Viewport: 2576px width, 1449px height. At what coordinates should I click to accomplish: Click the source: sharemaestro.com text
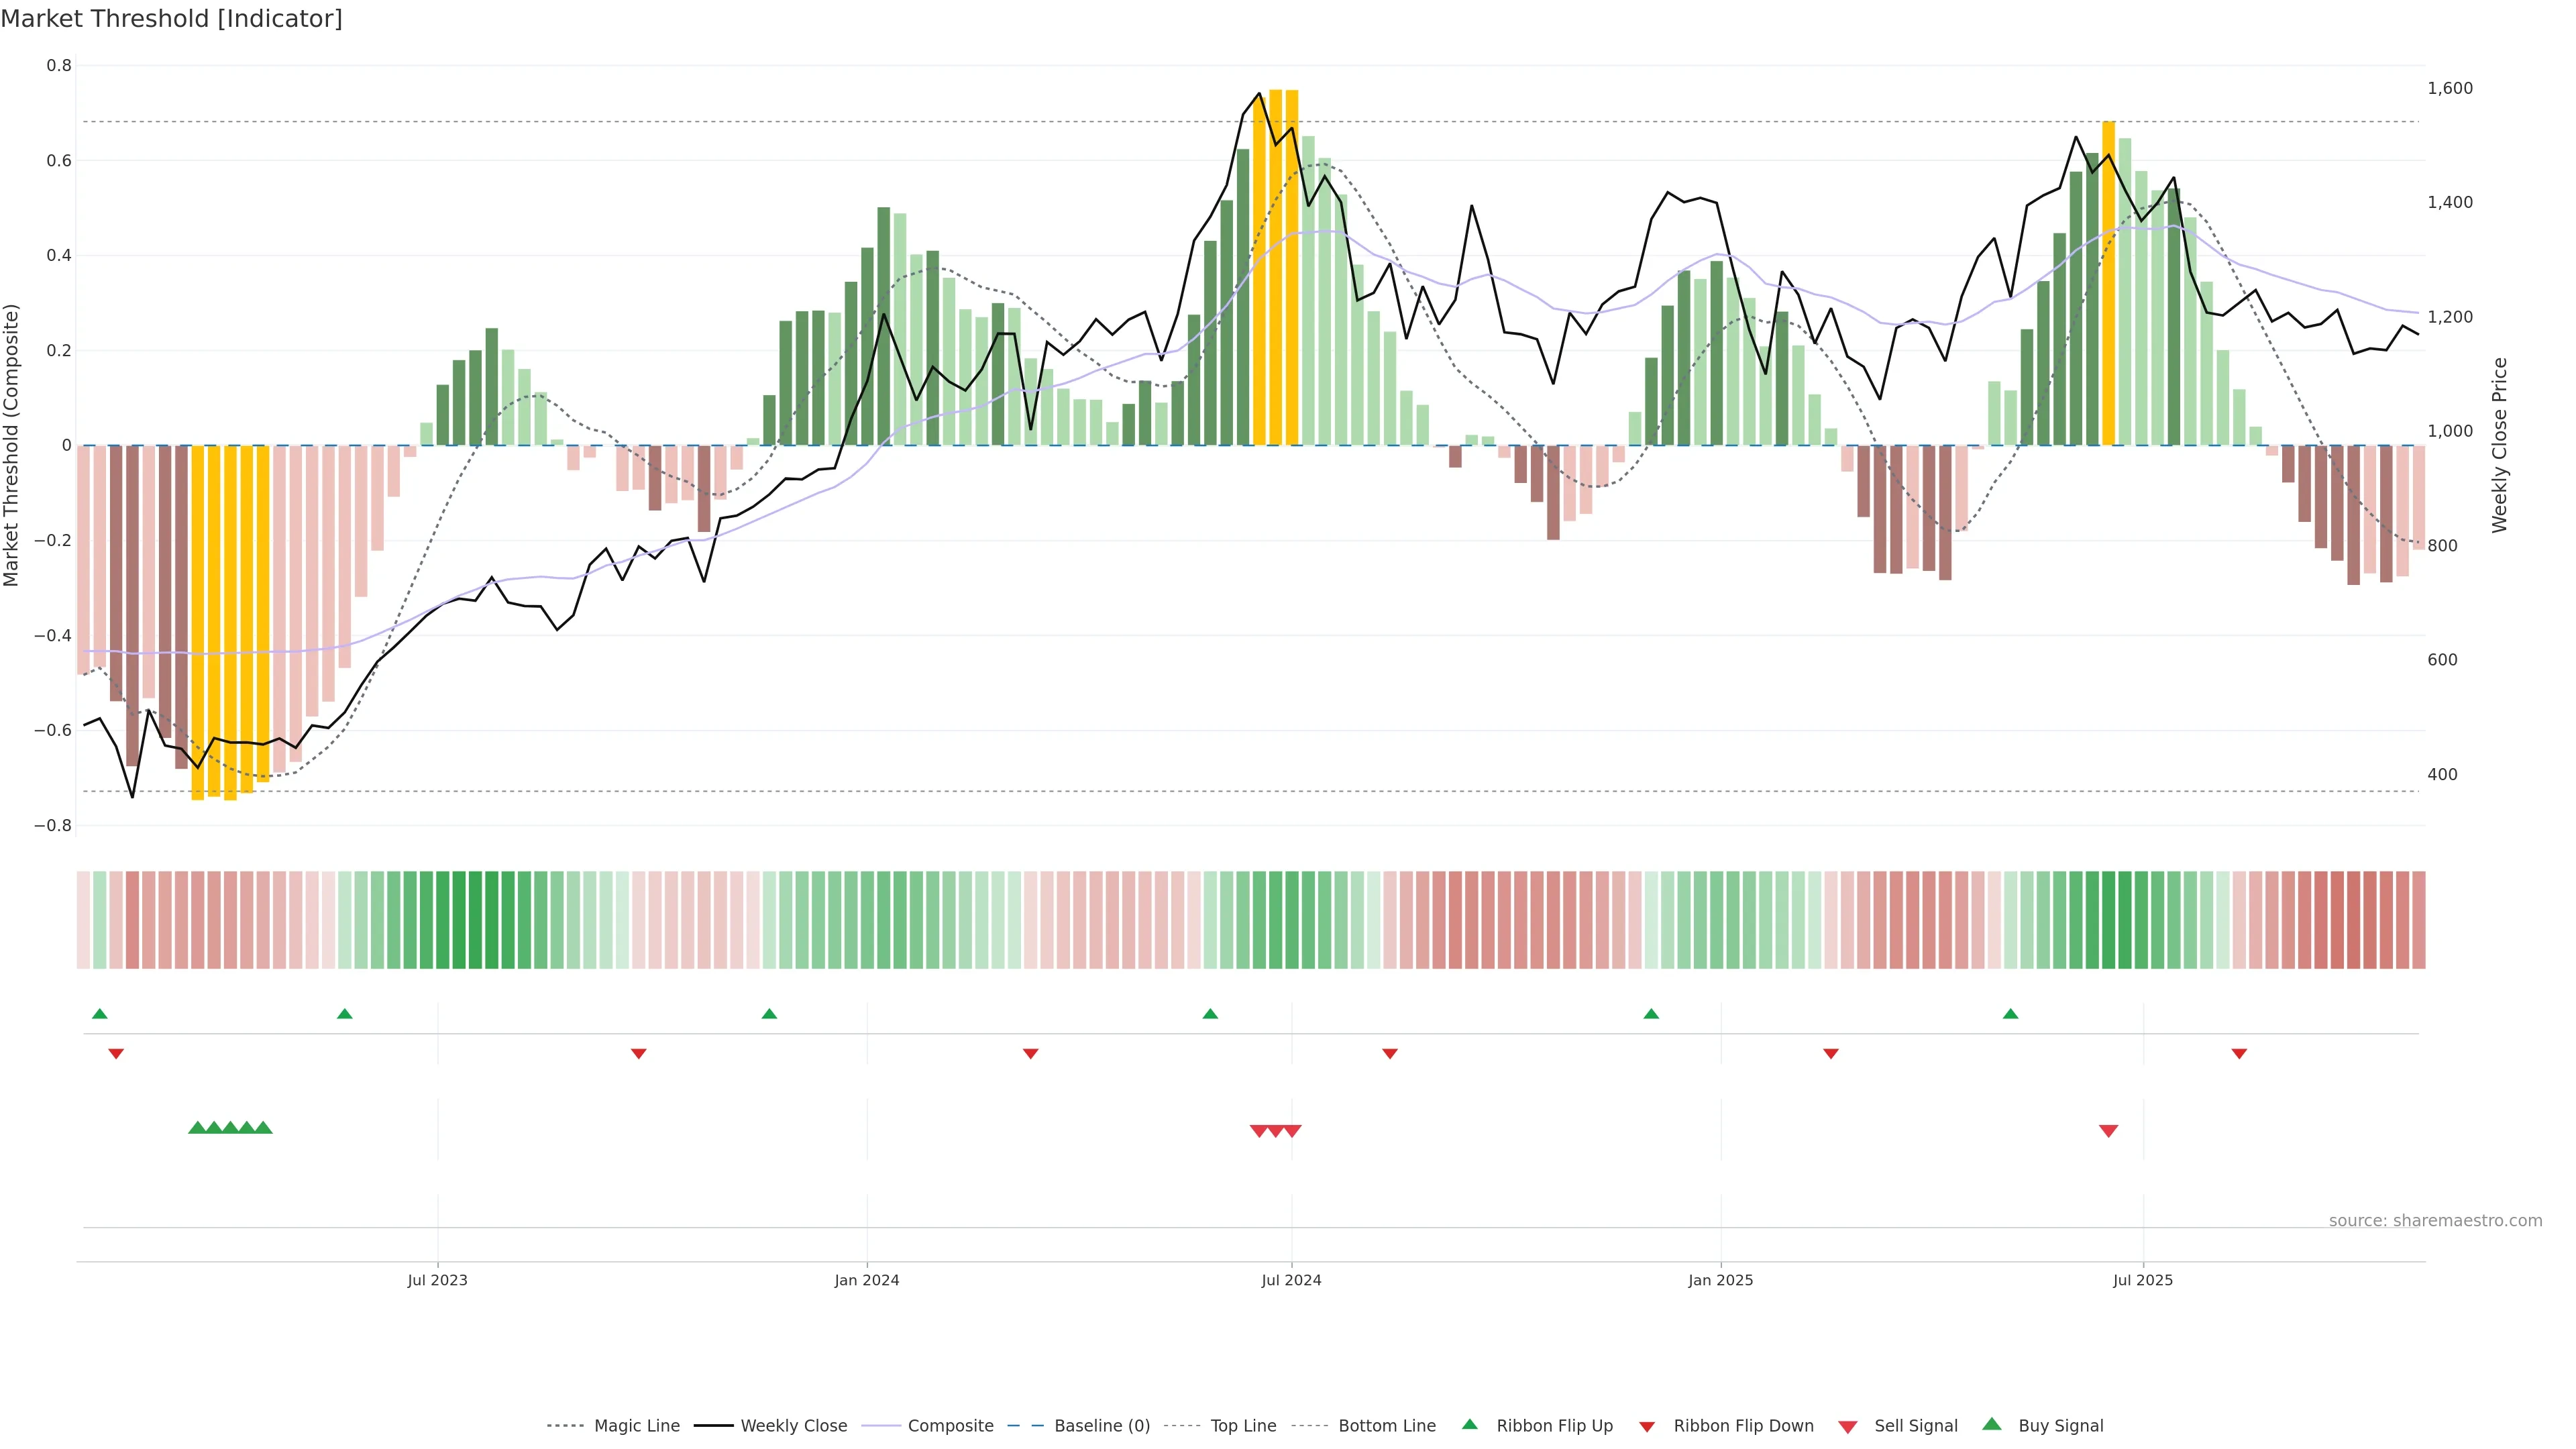tap(2435, 1220)
